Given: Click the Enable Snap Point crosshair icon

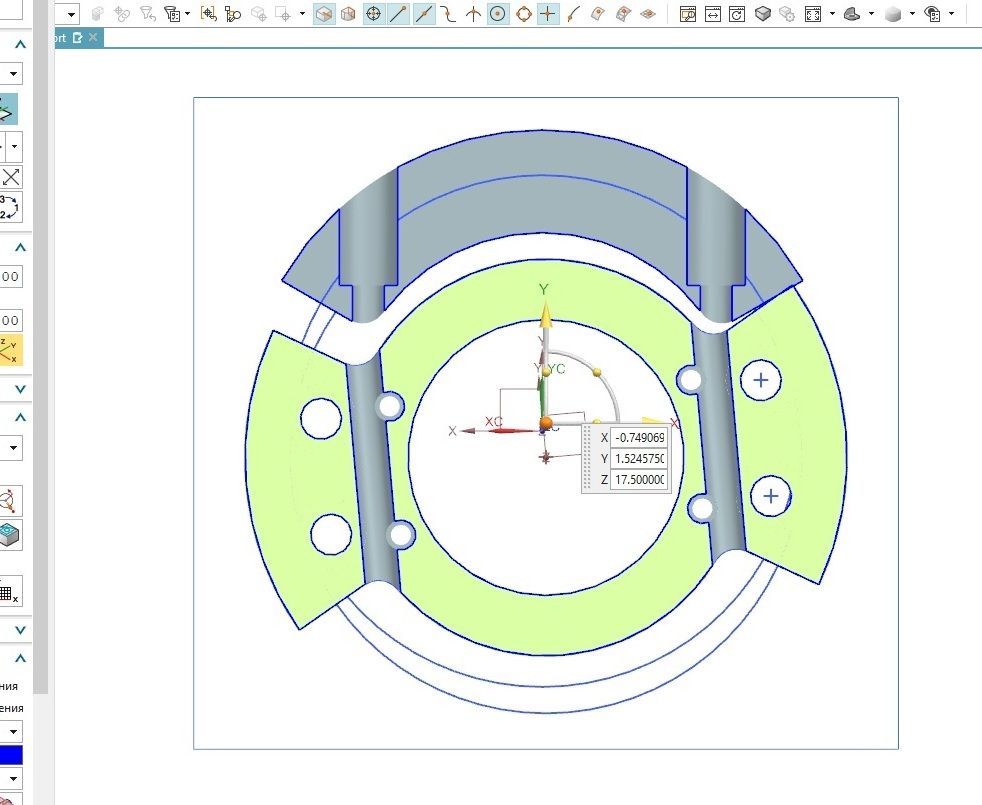Looking at the screenshot, I should coord(374,15).
